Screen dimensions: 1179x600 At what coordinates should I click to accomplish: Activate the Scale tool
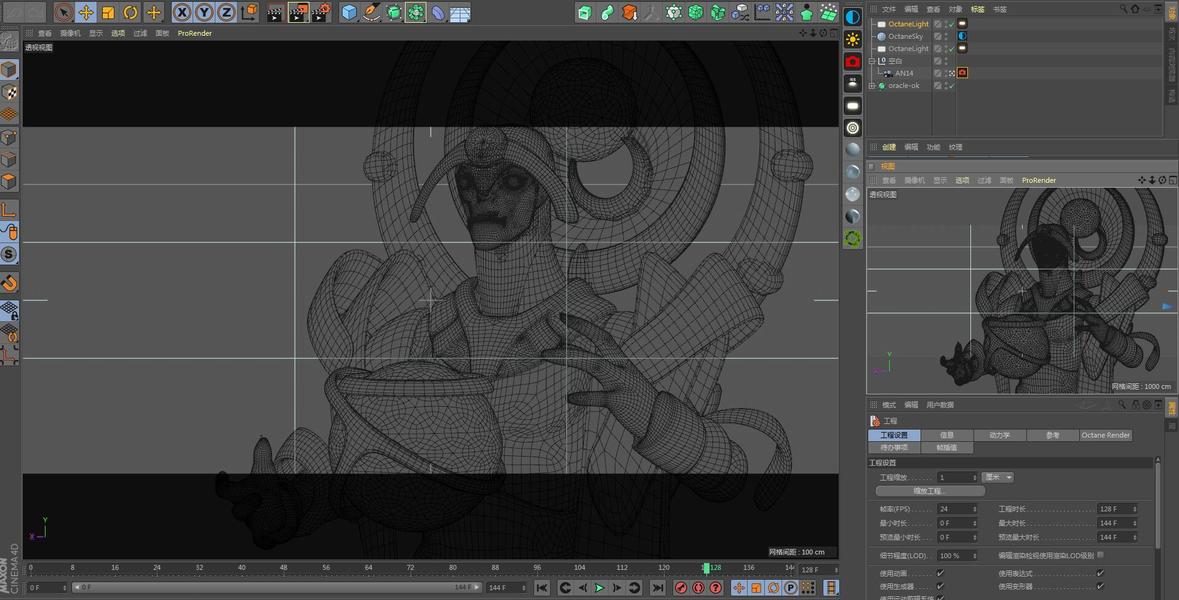pos(108,12)
